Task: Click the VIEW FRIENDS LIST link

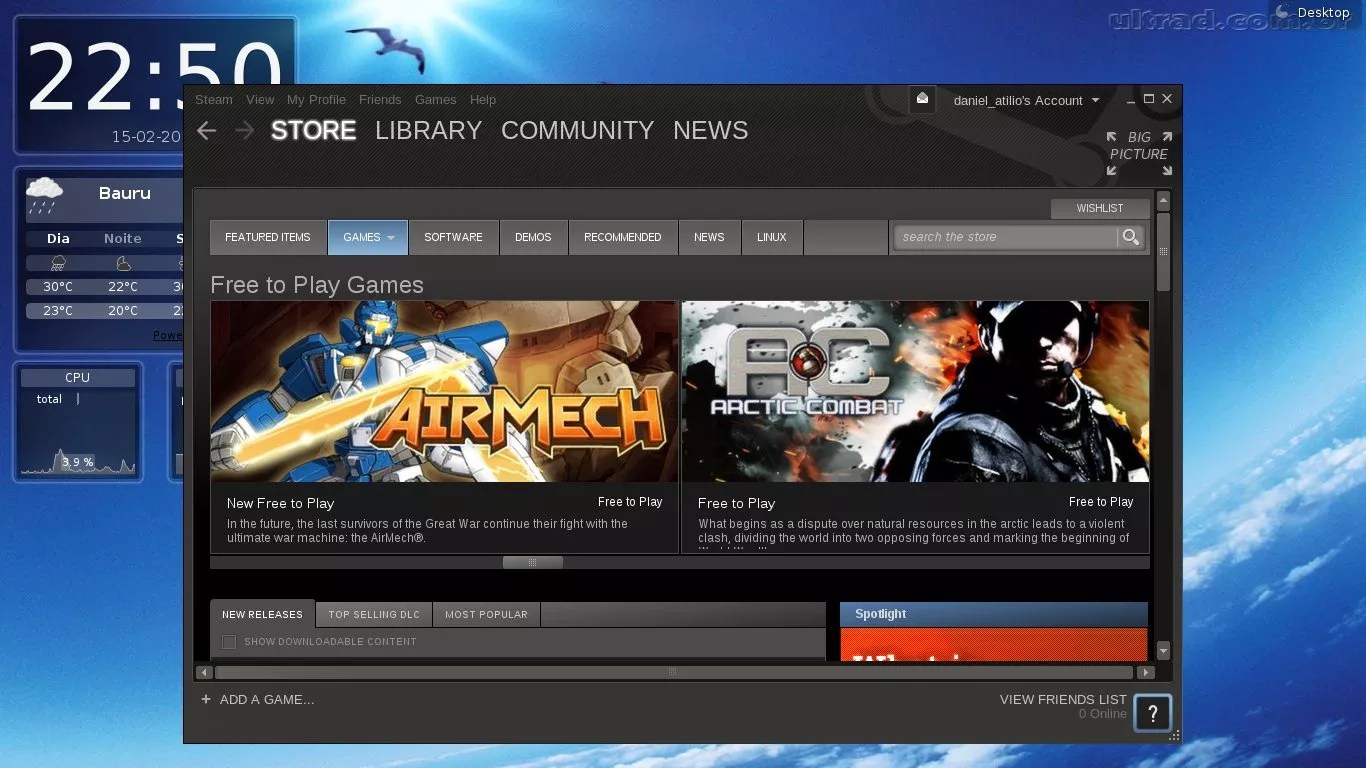Action: pos(1062,699)
